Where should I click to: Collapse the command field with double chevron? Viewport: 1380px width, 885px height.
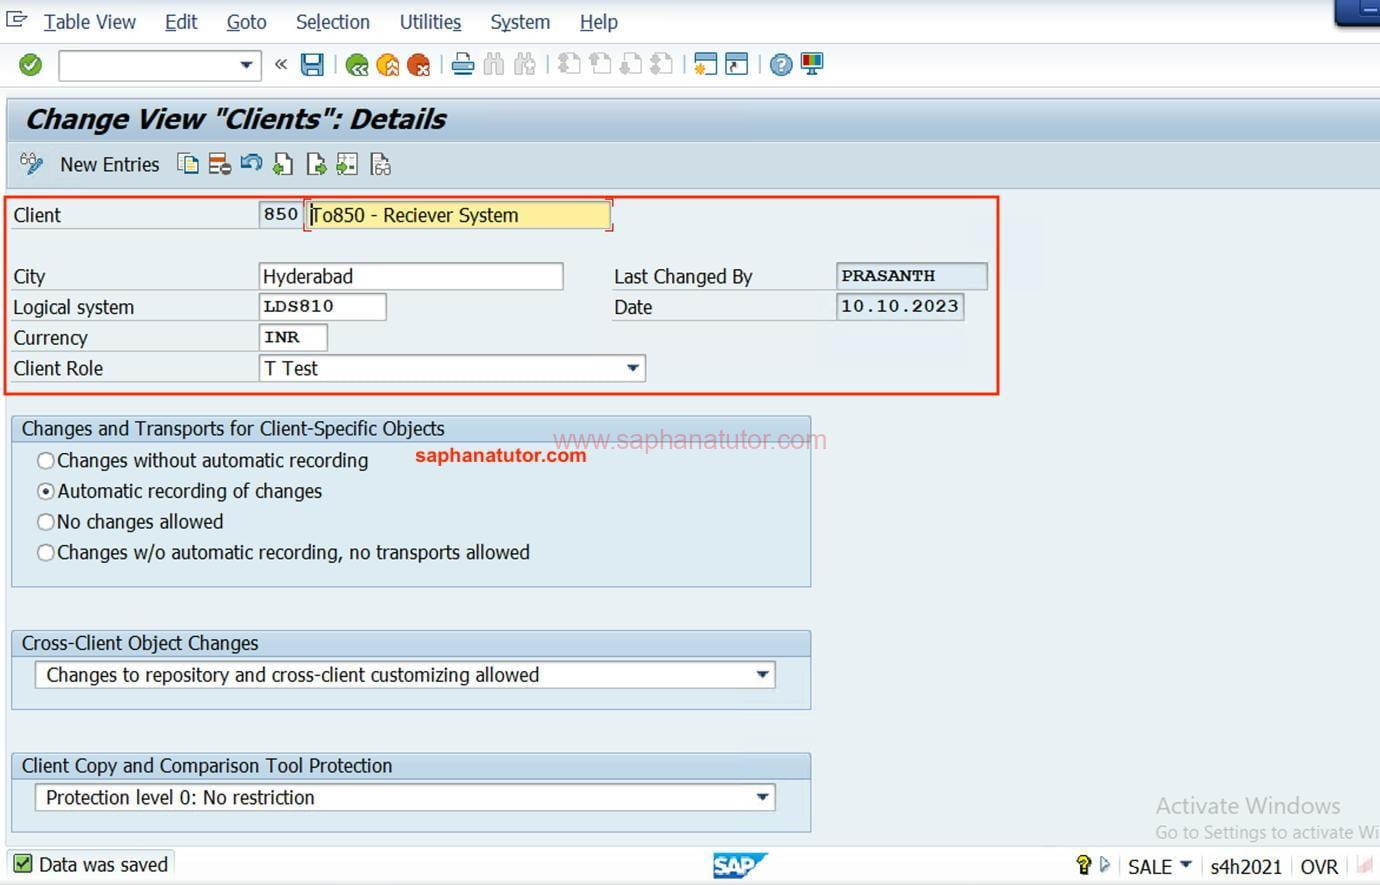(281, 65)
